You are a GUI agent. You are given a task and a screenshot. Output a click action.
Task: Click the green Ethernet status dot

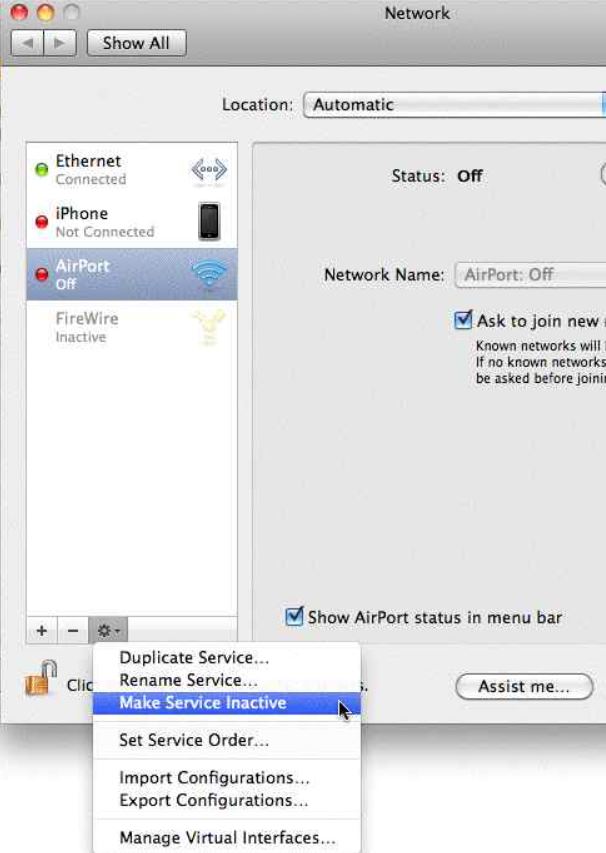click(41, 170)
